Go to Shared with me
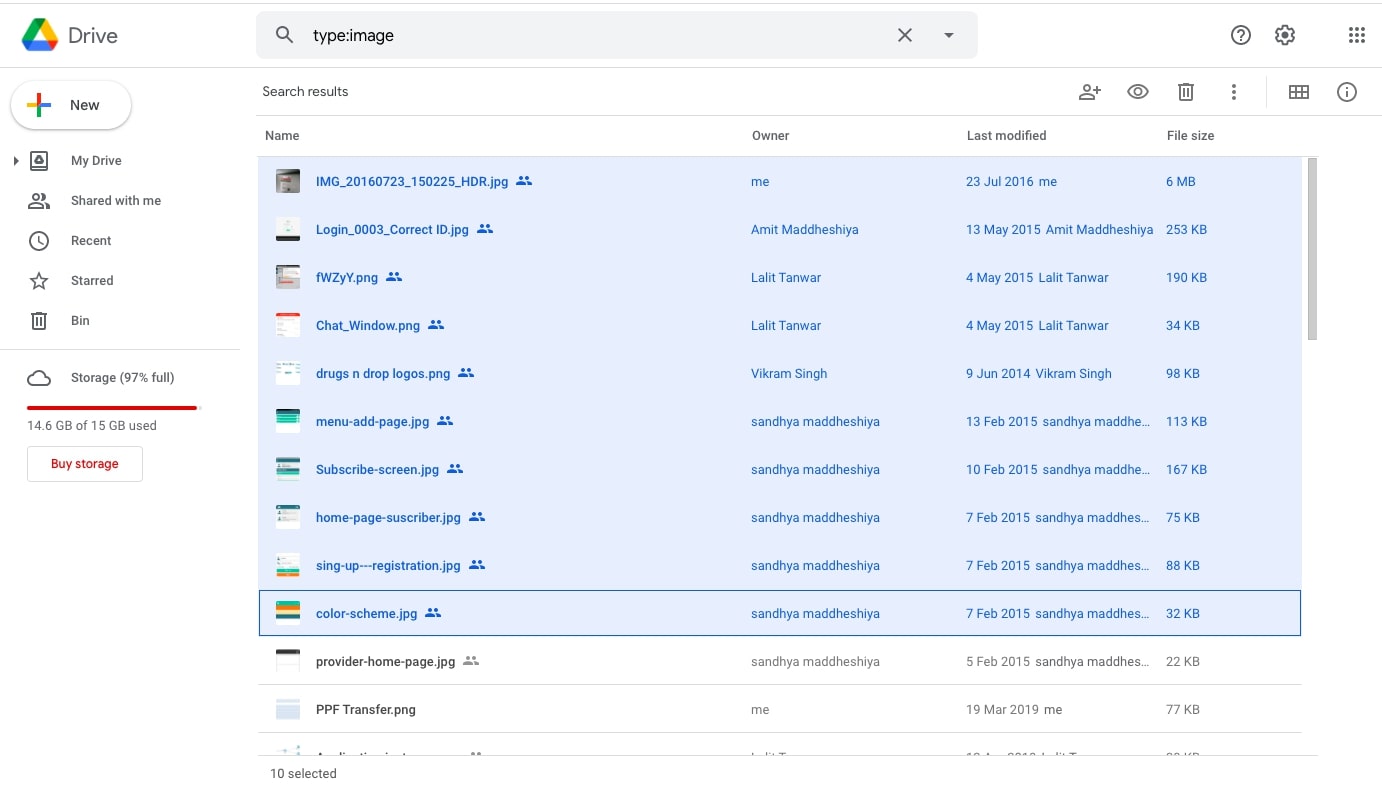The height and width of the screenshot is (791, 1382). pos(115,201)
